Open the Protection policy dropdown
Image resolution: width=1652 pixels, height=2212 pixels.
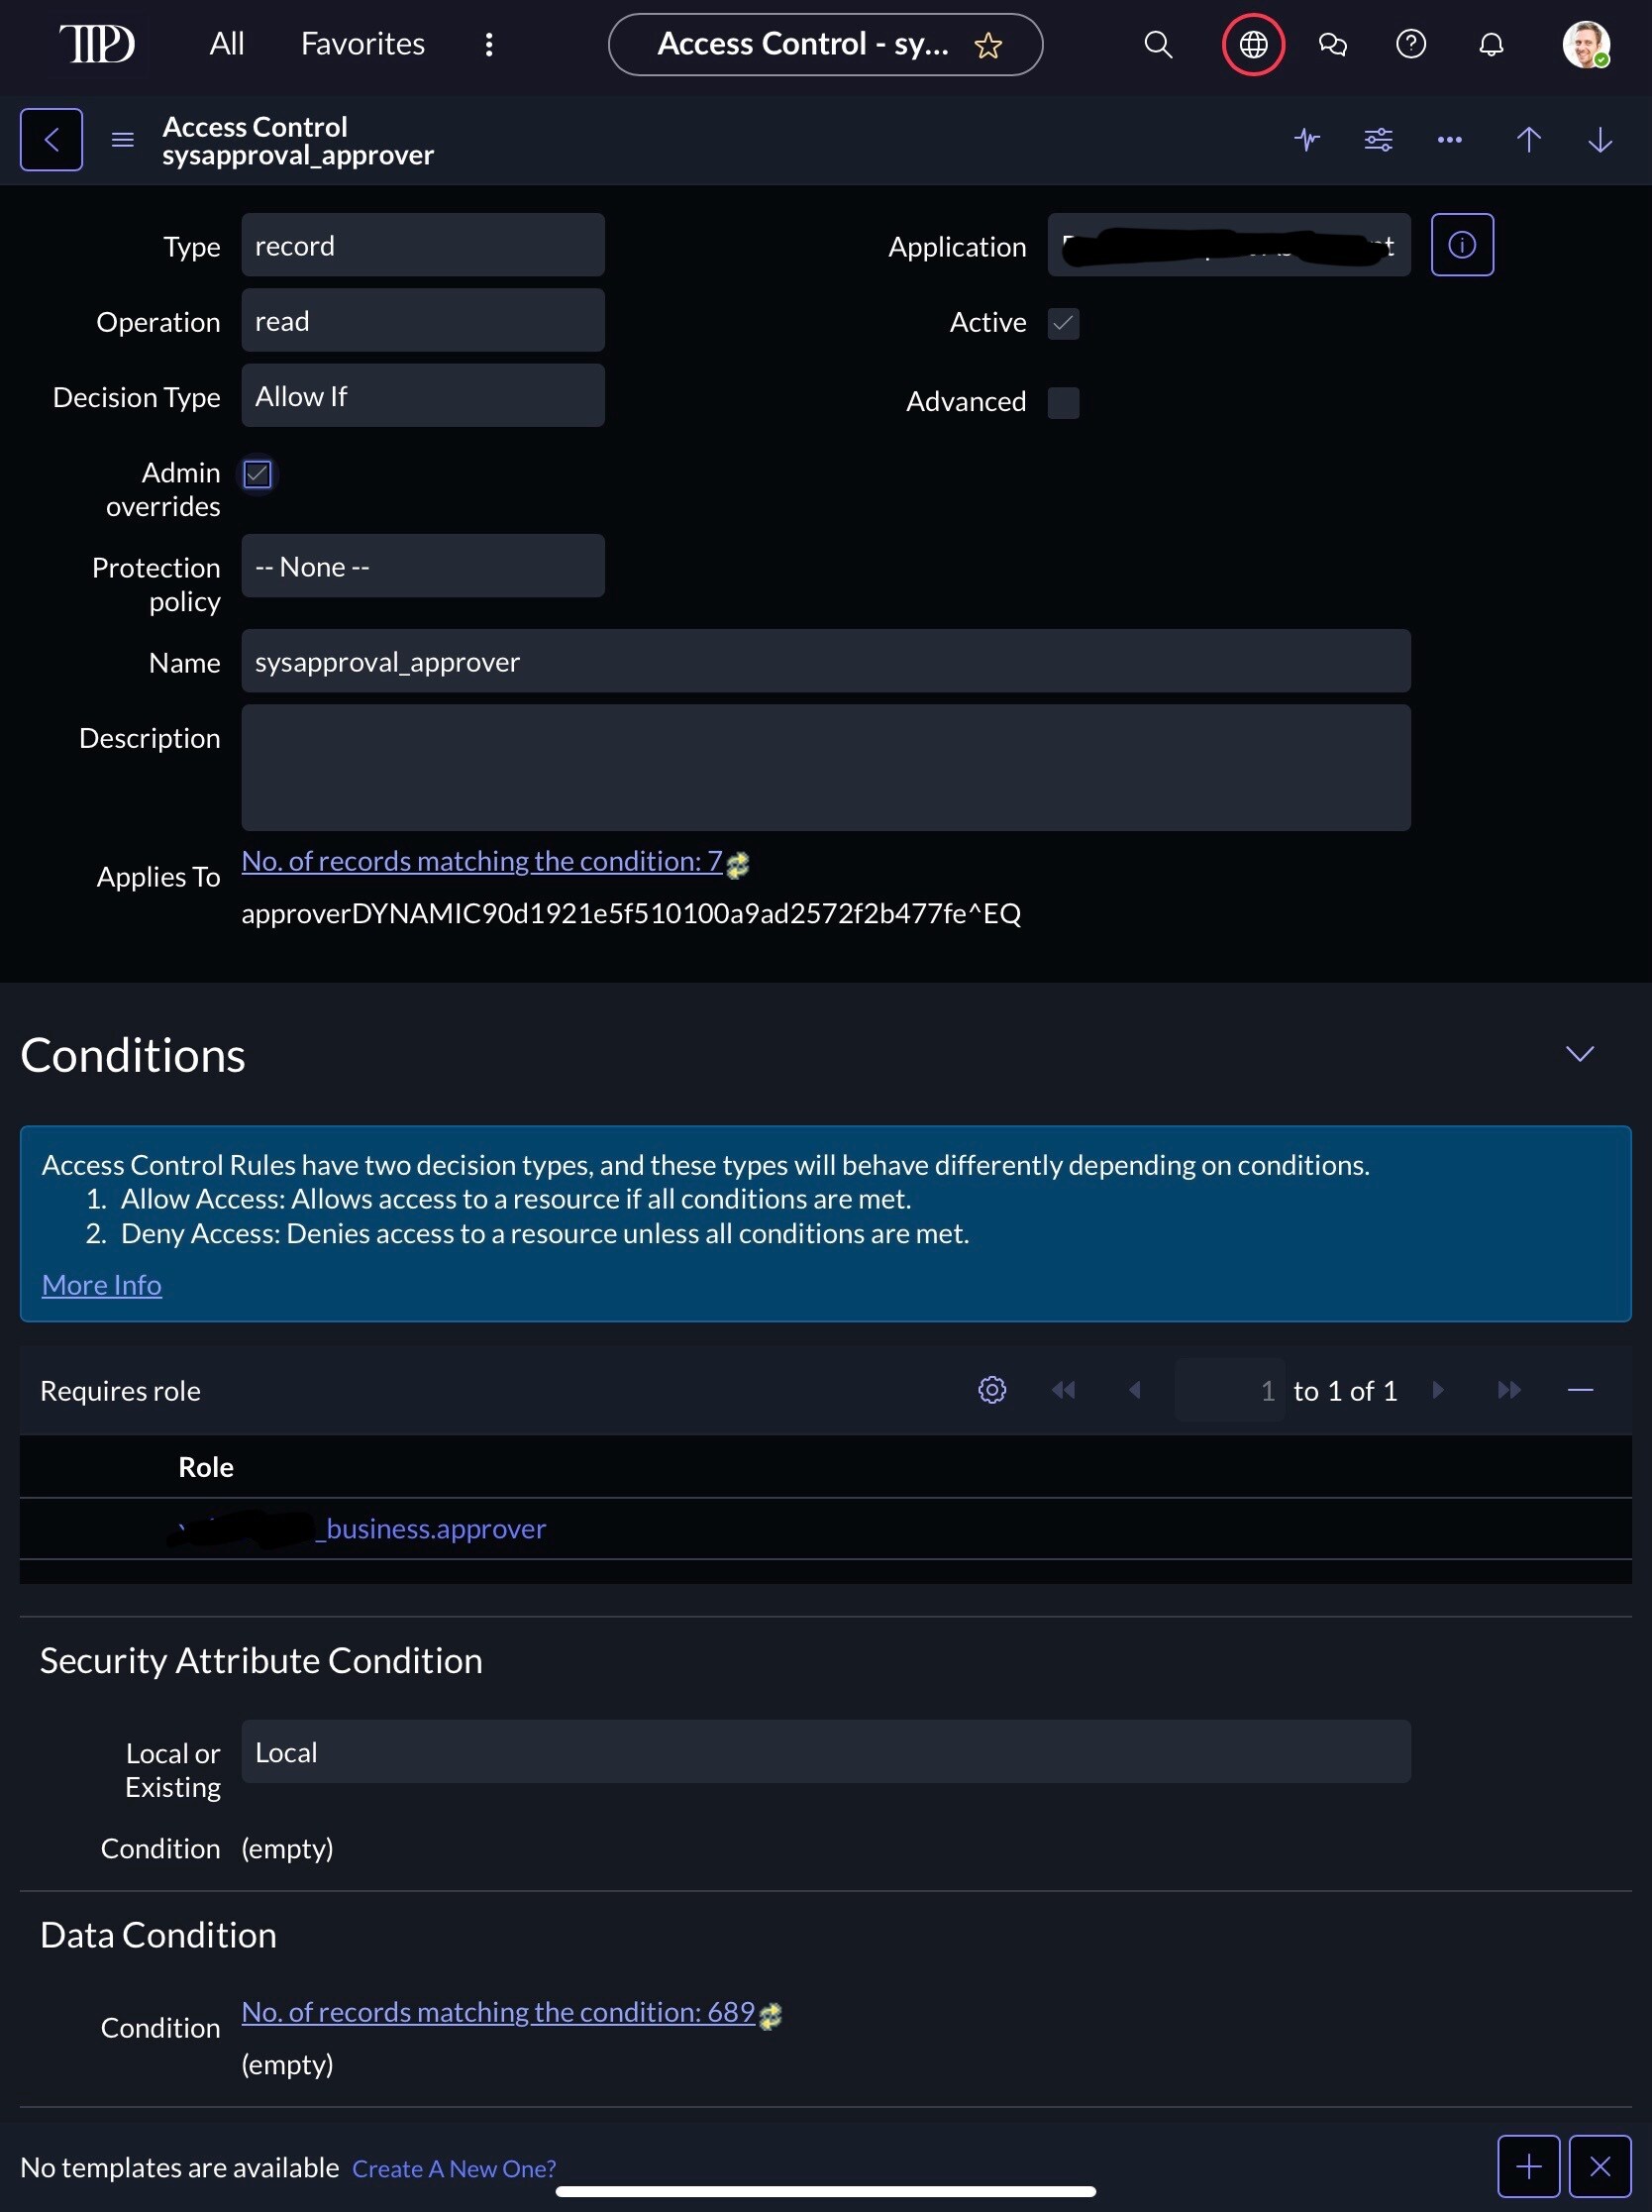tap(423, 565)
